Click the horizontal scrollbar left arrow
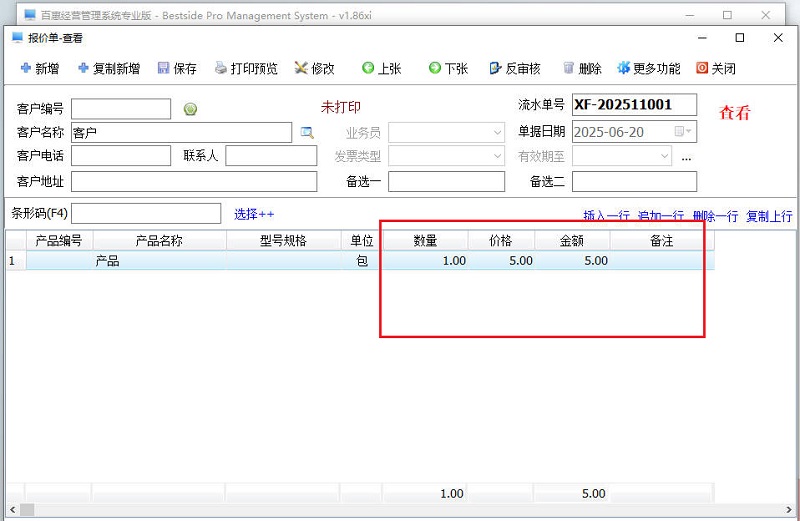 13,509
